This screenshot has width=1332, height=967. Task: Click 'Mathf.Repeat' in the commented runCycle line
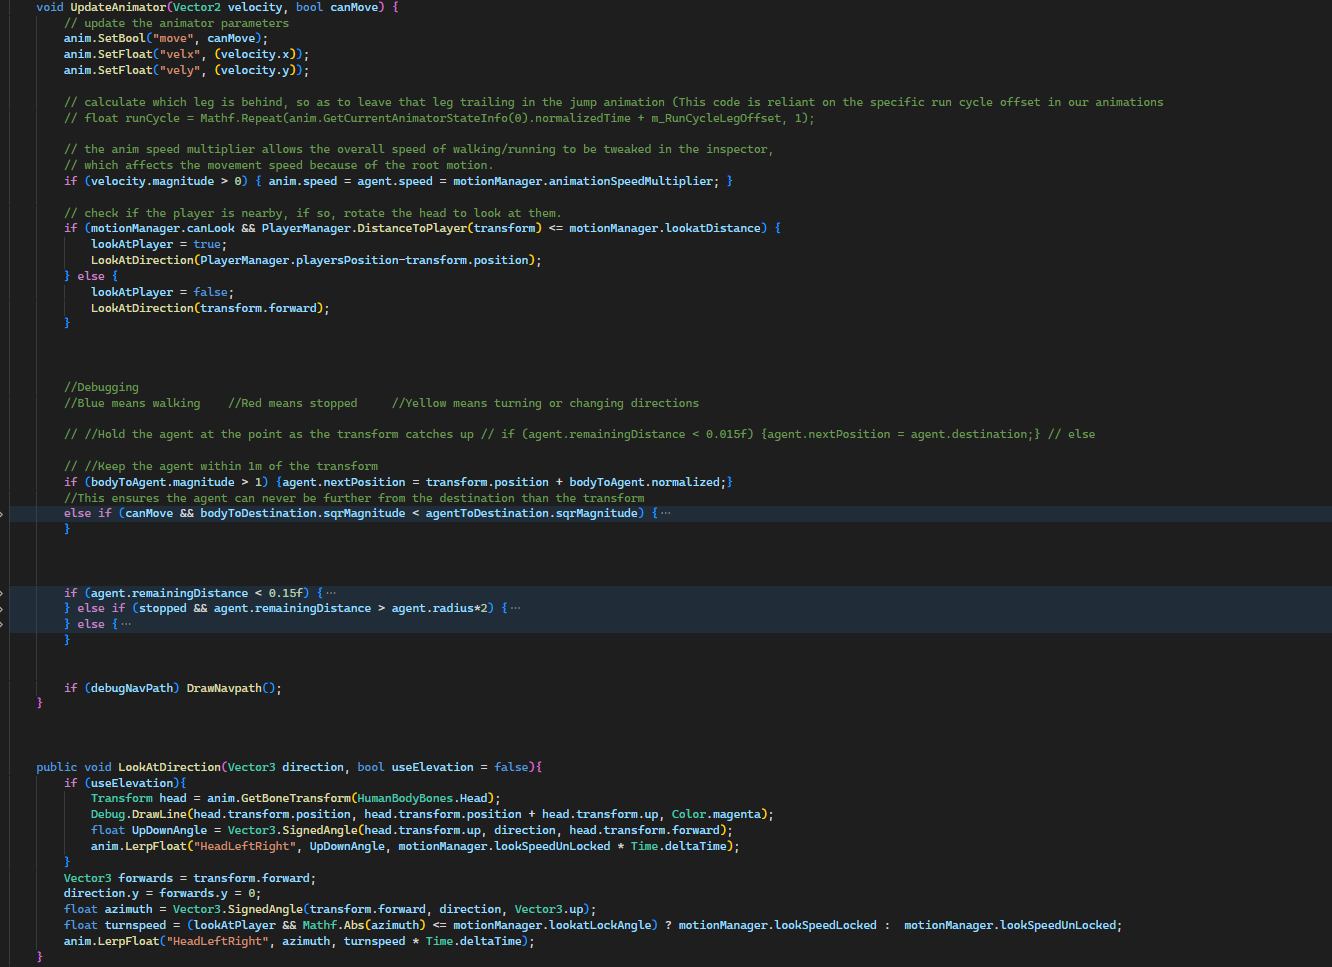click(241, 118)
